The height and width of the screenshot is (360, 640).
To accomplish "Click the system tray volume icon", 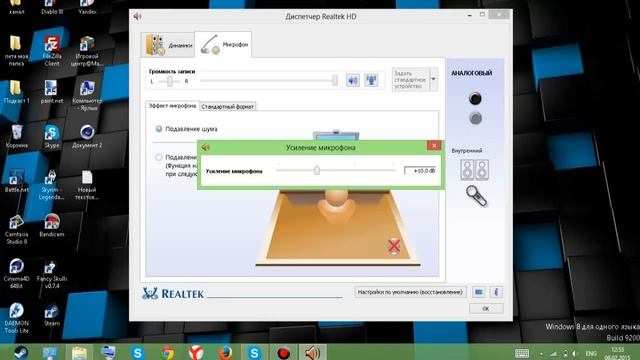I will coord(575,353).
